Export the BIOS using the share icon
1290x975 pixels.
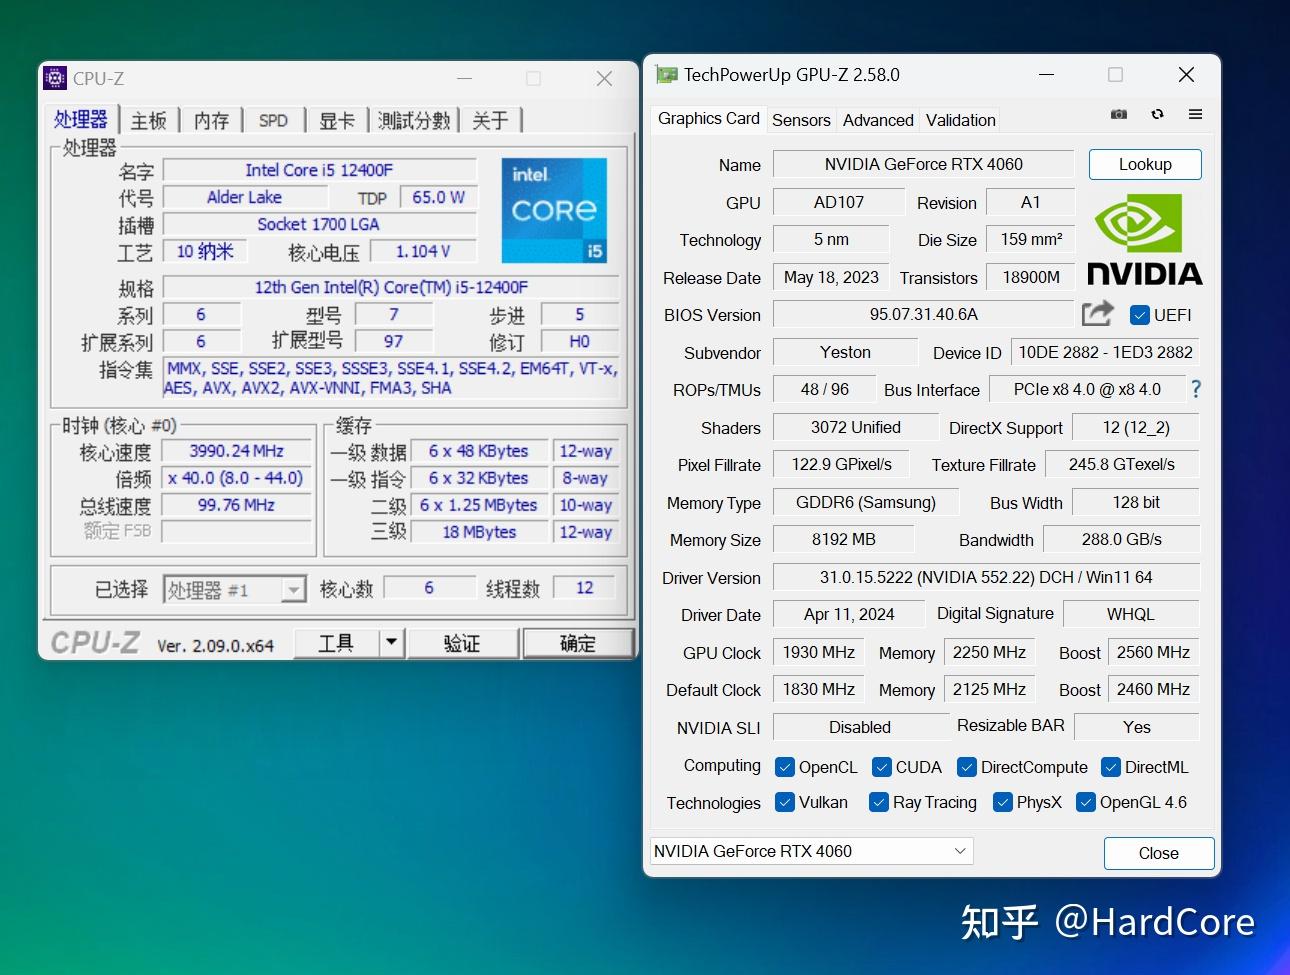point(1097,313)
